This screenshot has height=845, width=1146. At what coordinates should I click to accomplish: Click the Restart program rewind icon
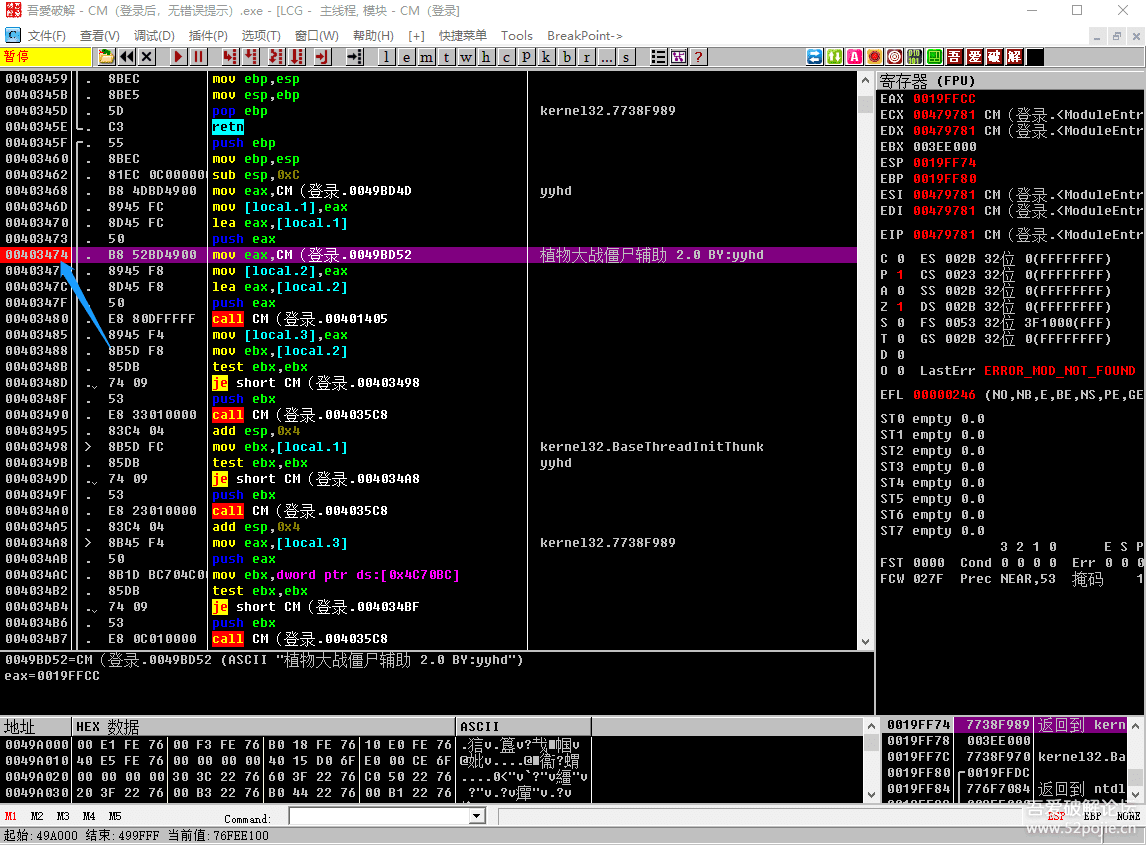pos(128,57)
